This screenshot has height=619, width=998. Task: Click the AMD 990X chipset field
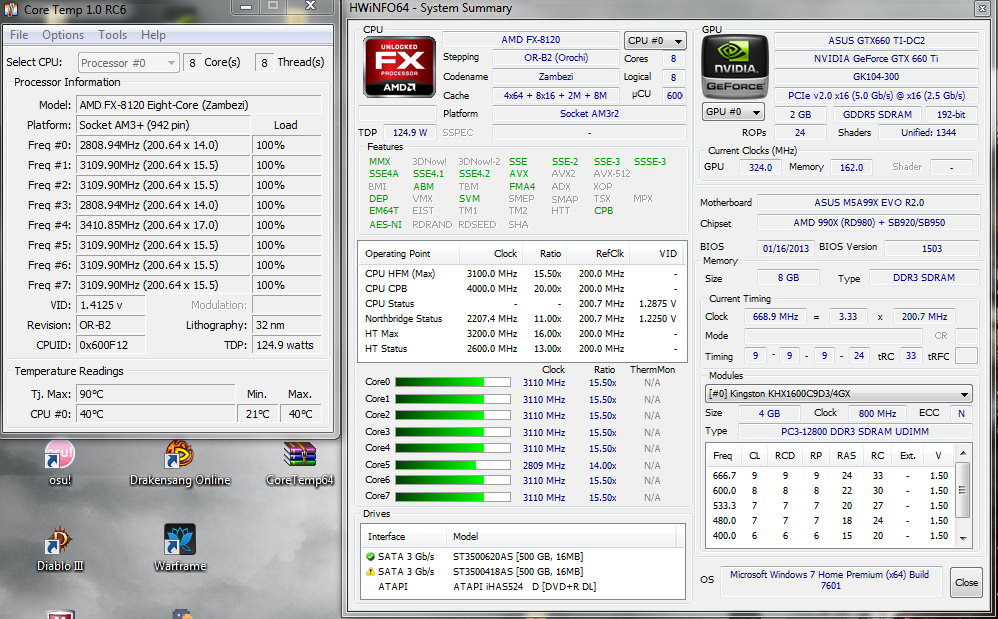pos(869,223)
